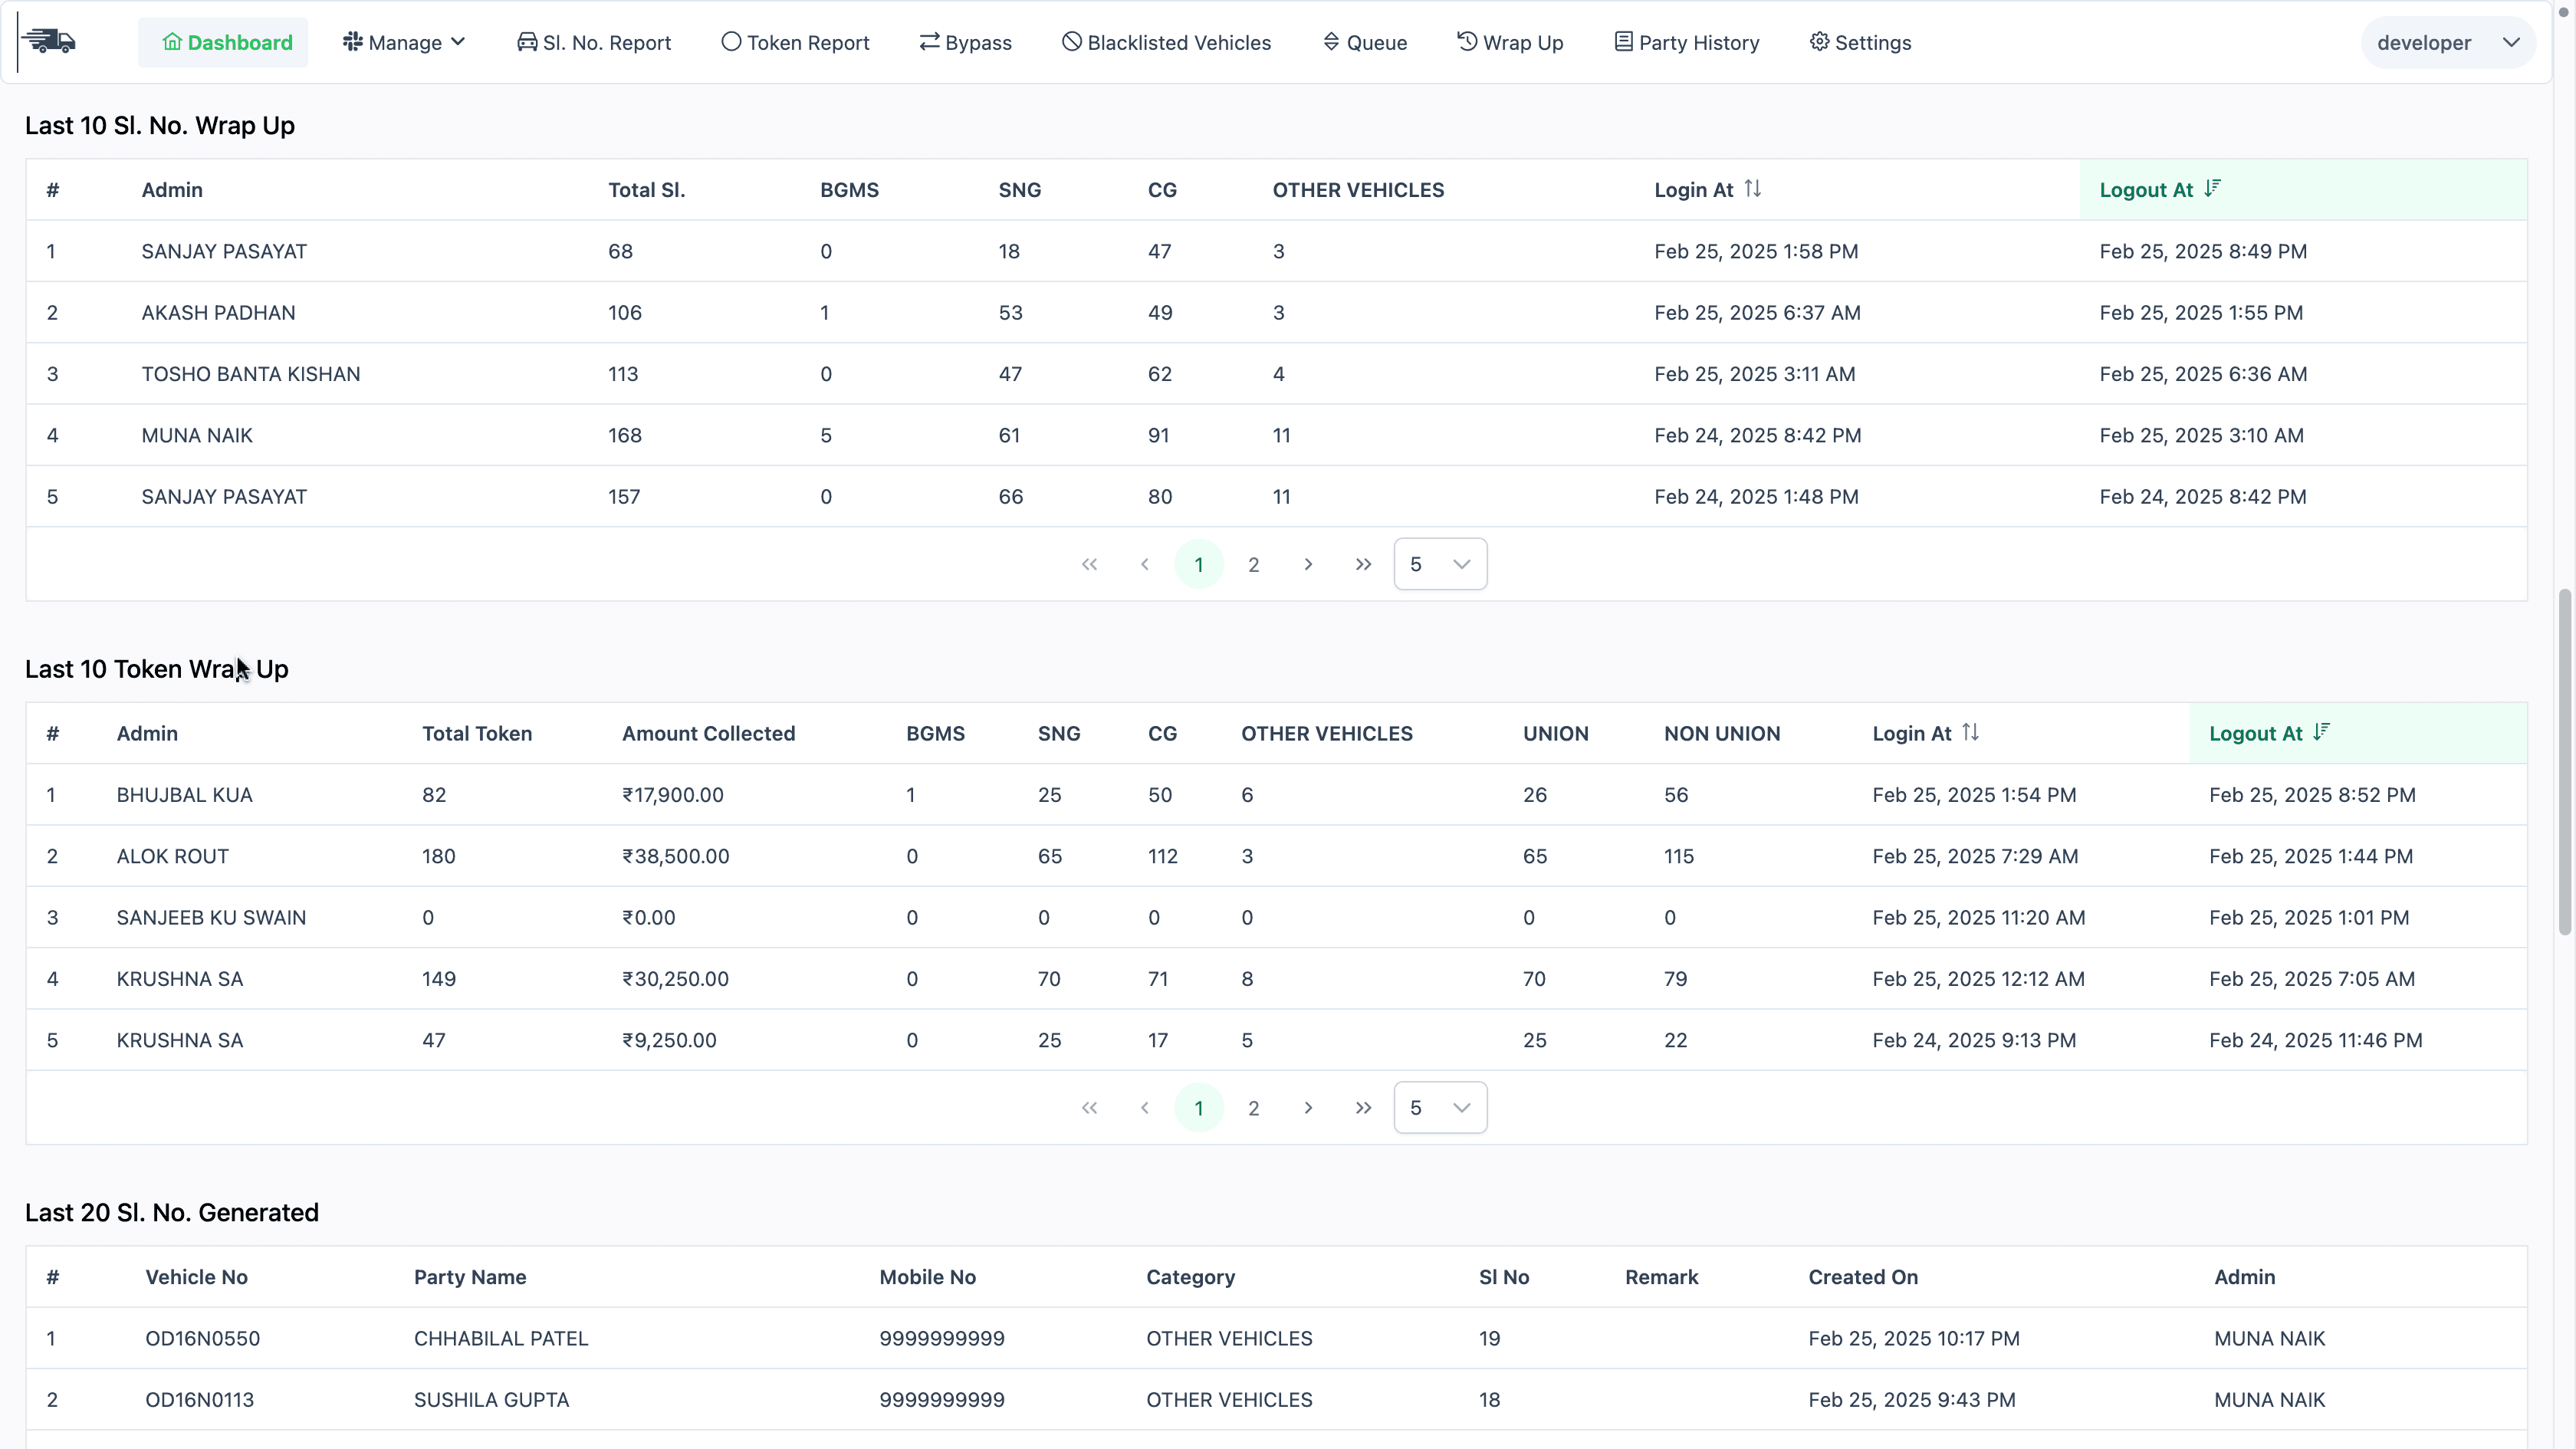Toggle sorting on Token Wrap Up Login At

click(x=1972, y=732)
